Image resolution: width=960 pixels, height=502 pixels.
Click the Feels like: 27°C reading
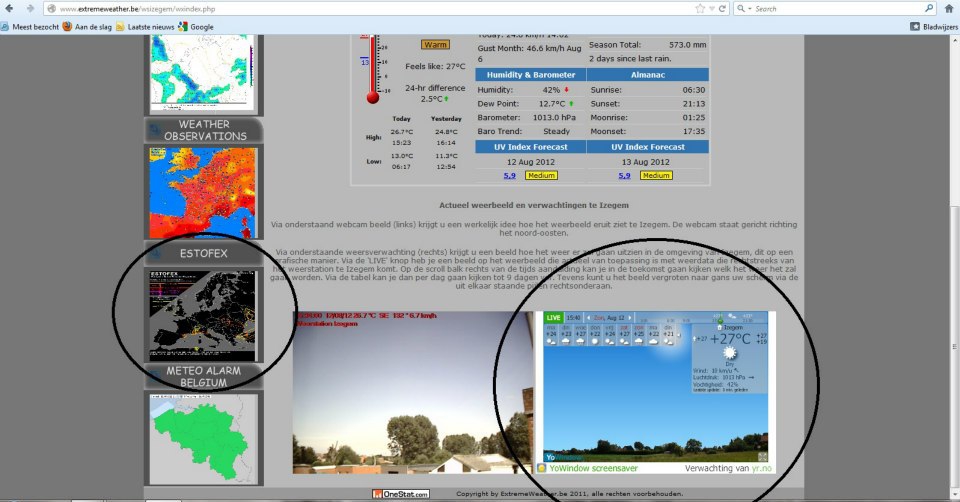coord(435,66)
